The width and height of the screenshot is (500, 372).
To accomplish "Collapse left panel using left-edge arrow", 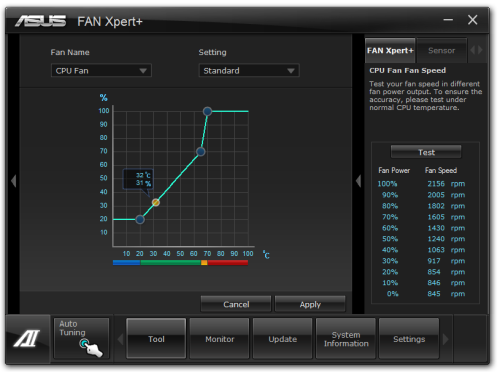I will [x=14, y=181].
